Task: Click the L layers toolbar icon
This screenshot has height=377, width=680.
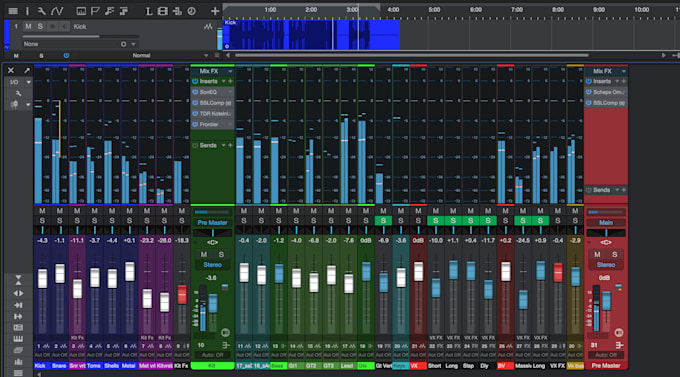Action: coord(148,11)
